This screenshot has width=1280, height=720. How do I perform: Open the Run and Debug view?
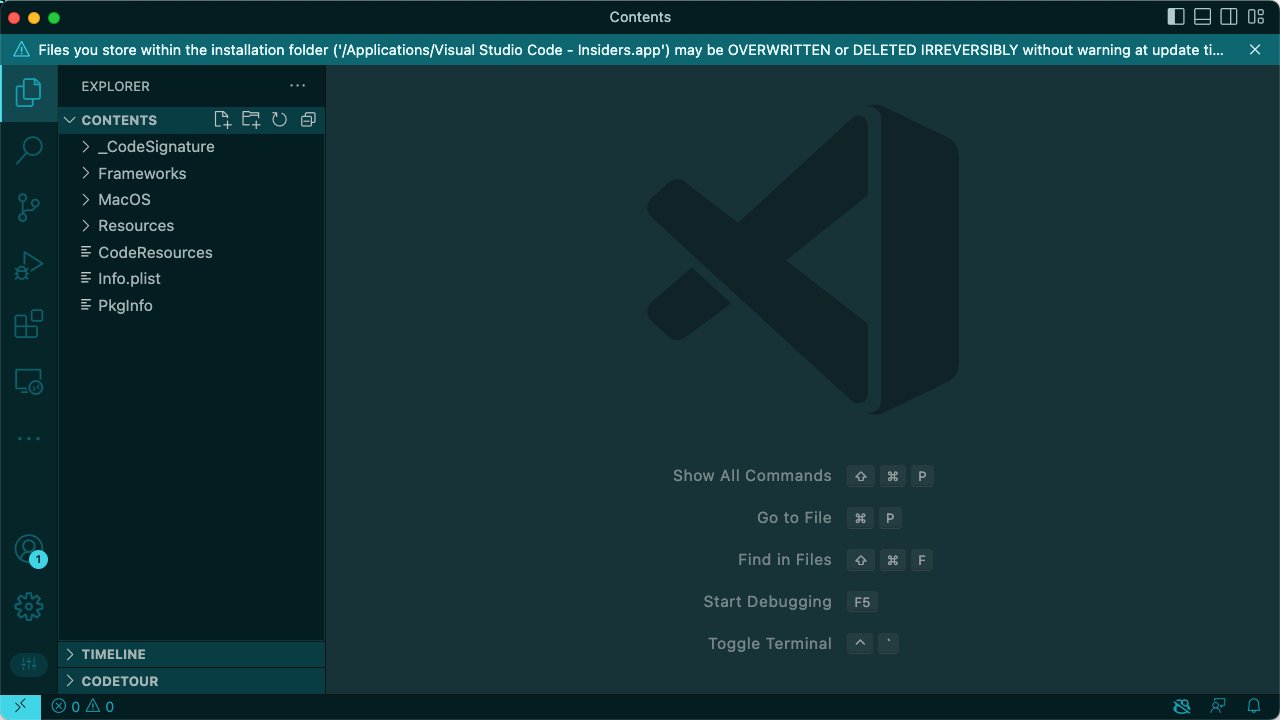point(29,266)
